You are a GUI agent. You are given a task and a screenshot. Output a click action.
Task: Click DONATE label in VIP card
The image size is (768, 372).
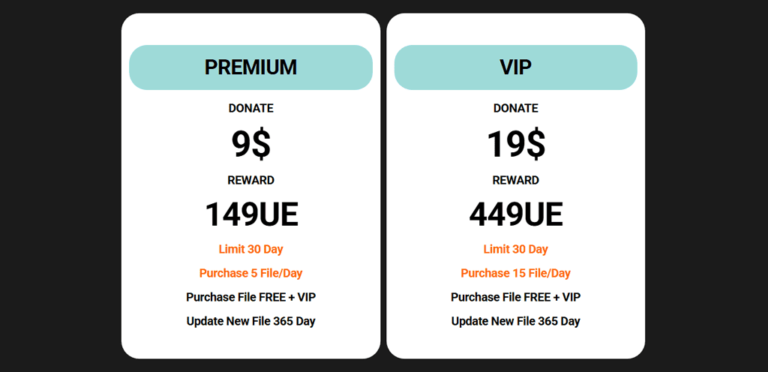pyautogui.click(x=516, y=109)
